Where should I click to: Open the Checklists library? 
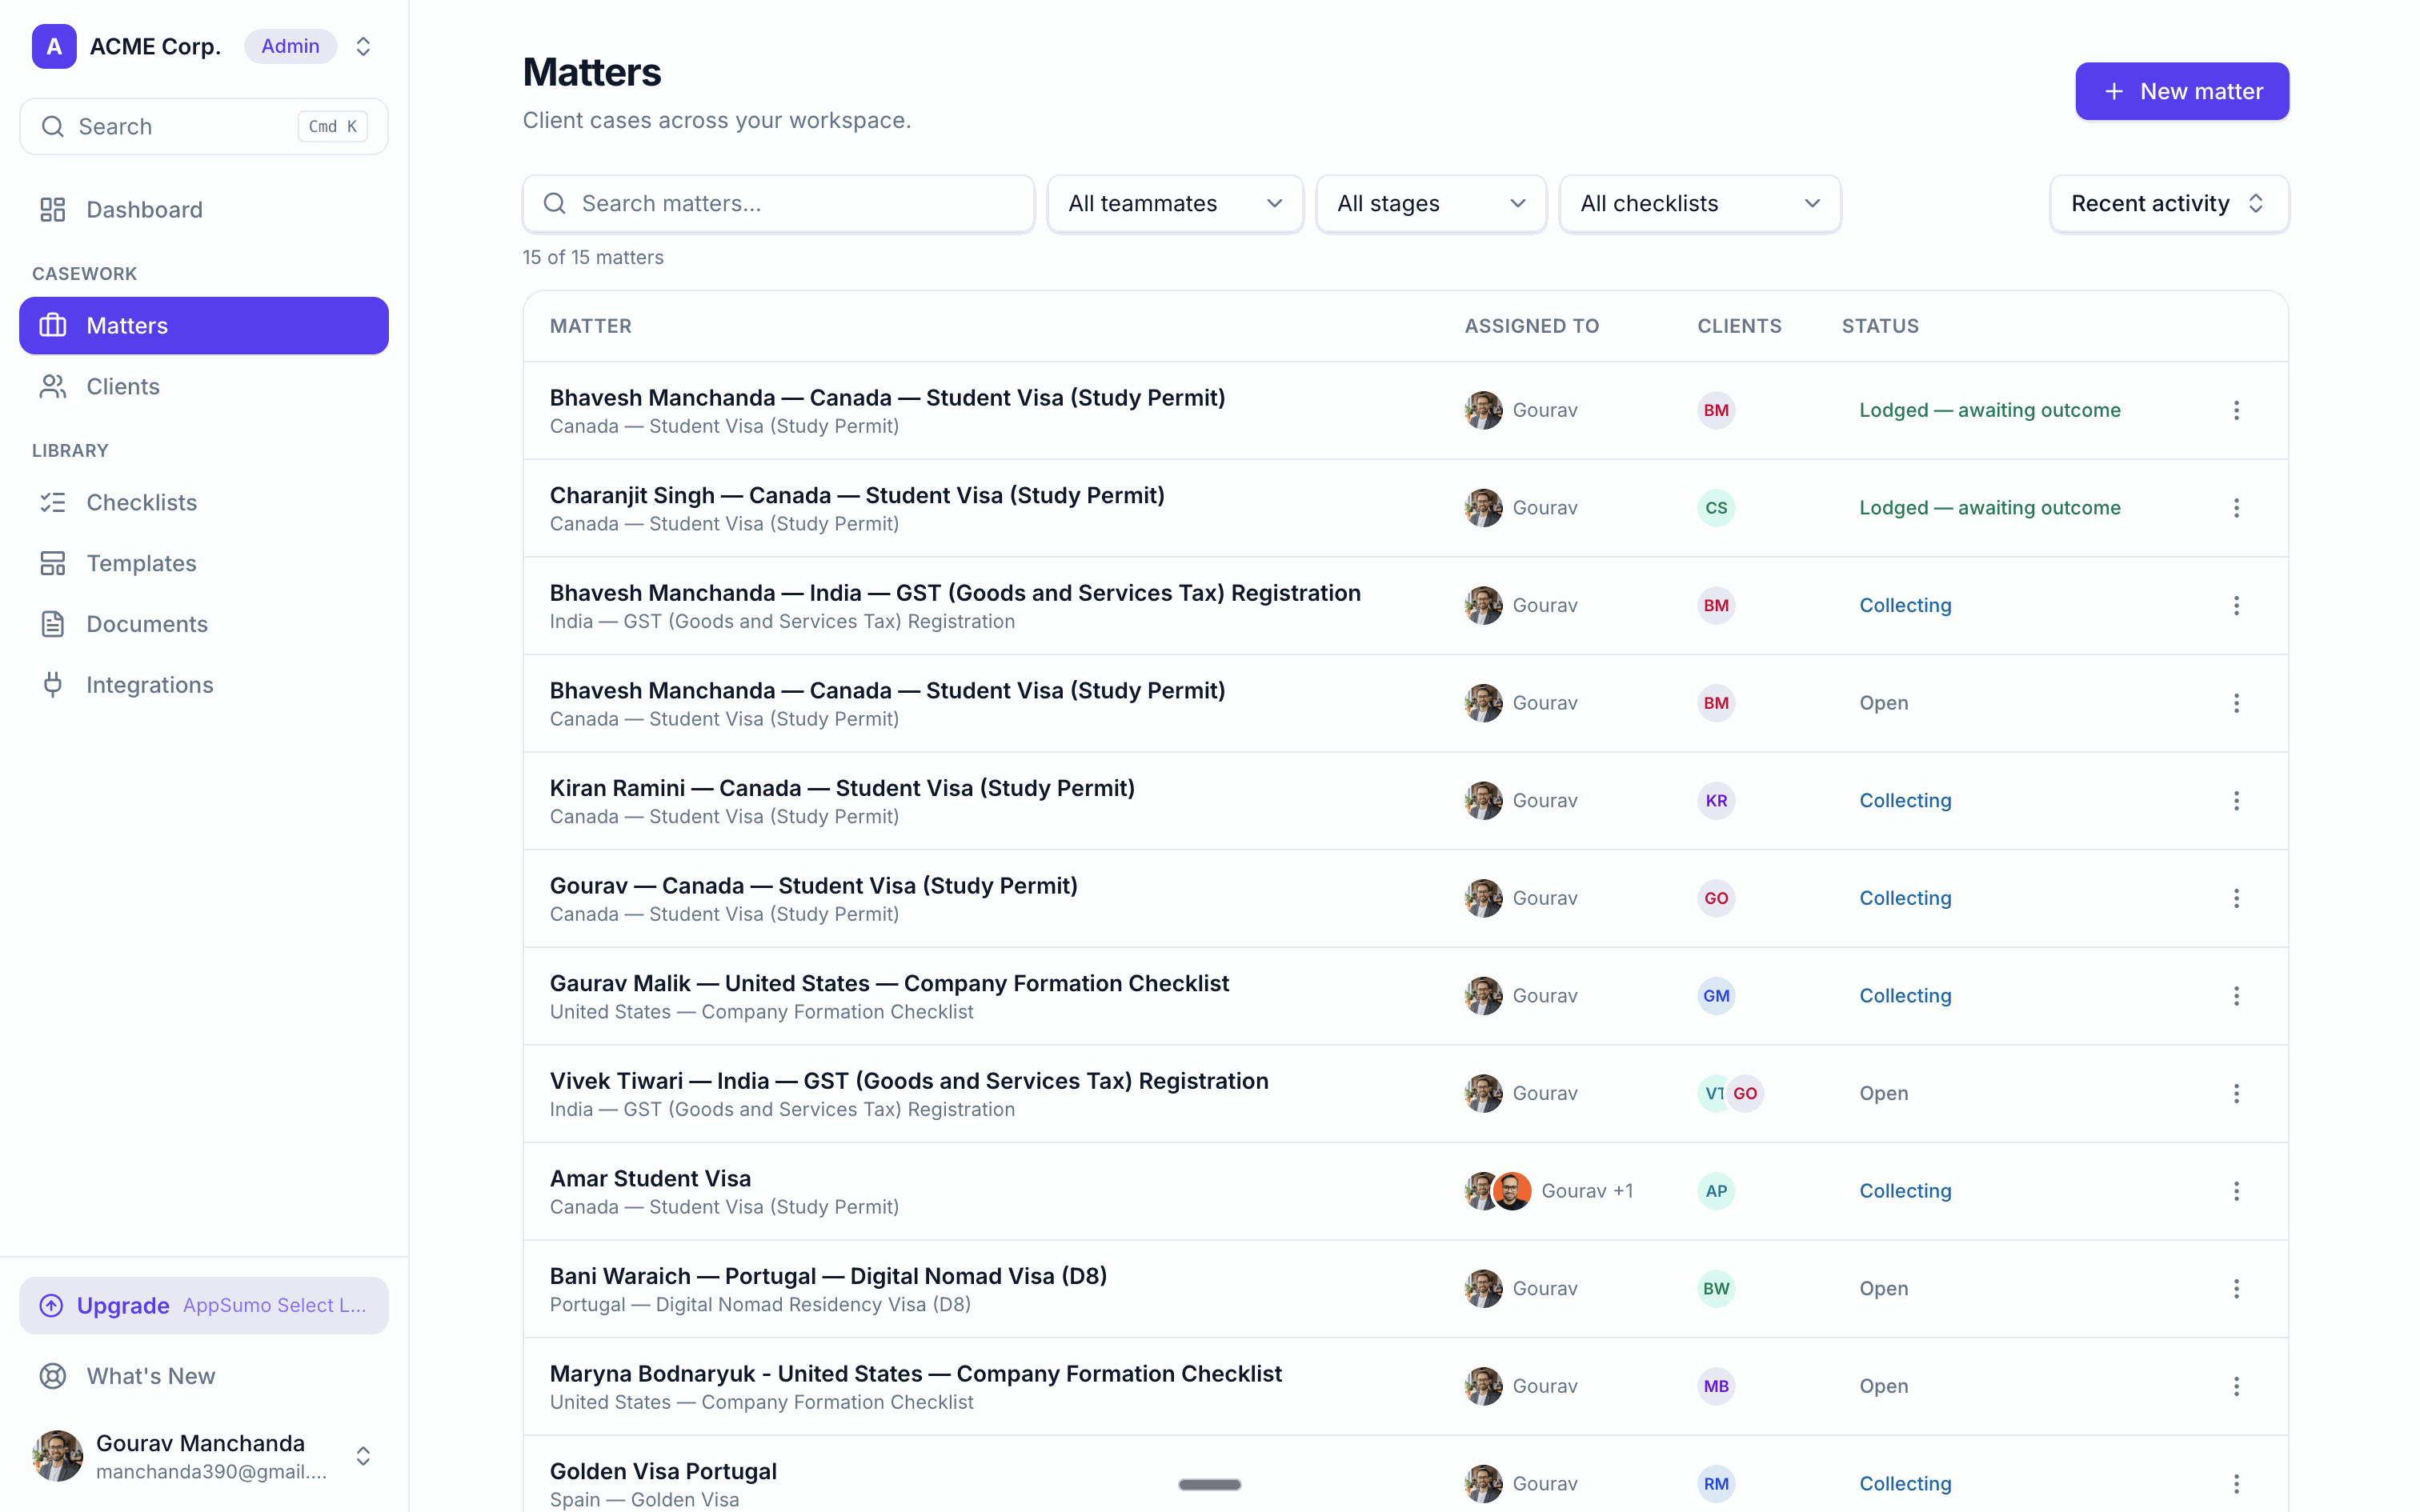(204, 502)
